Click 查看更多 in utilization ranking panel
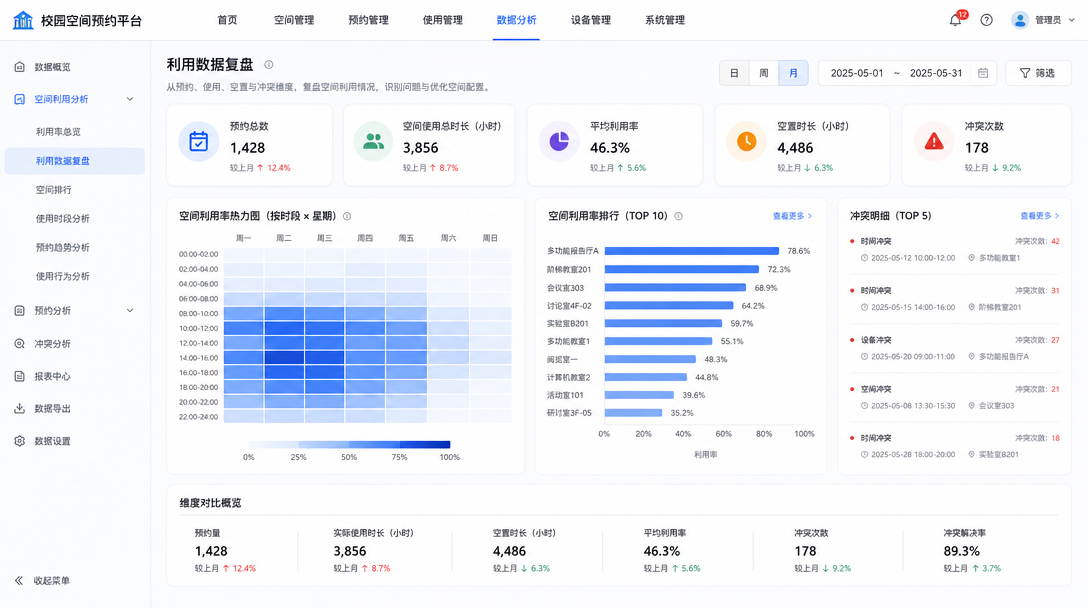The width and height of the screenshot is (1088, 608). point(792,216)
